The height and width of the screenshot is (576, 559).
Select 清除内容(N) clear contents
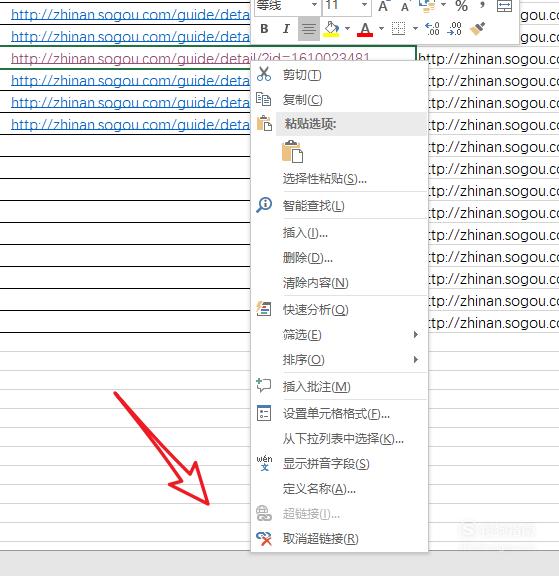pos(339,282)
